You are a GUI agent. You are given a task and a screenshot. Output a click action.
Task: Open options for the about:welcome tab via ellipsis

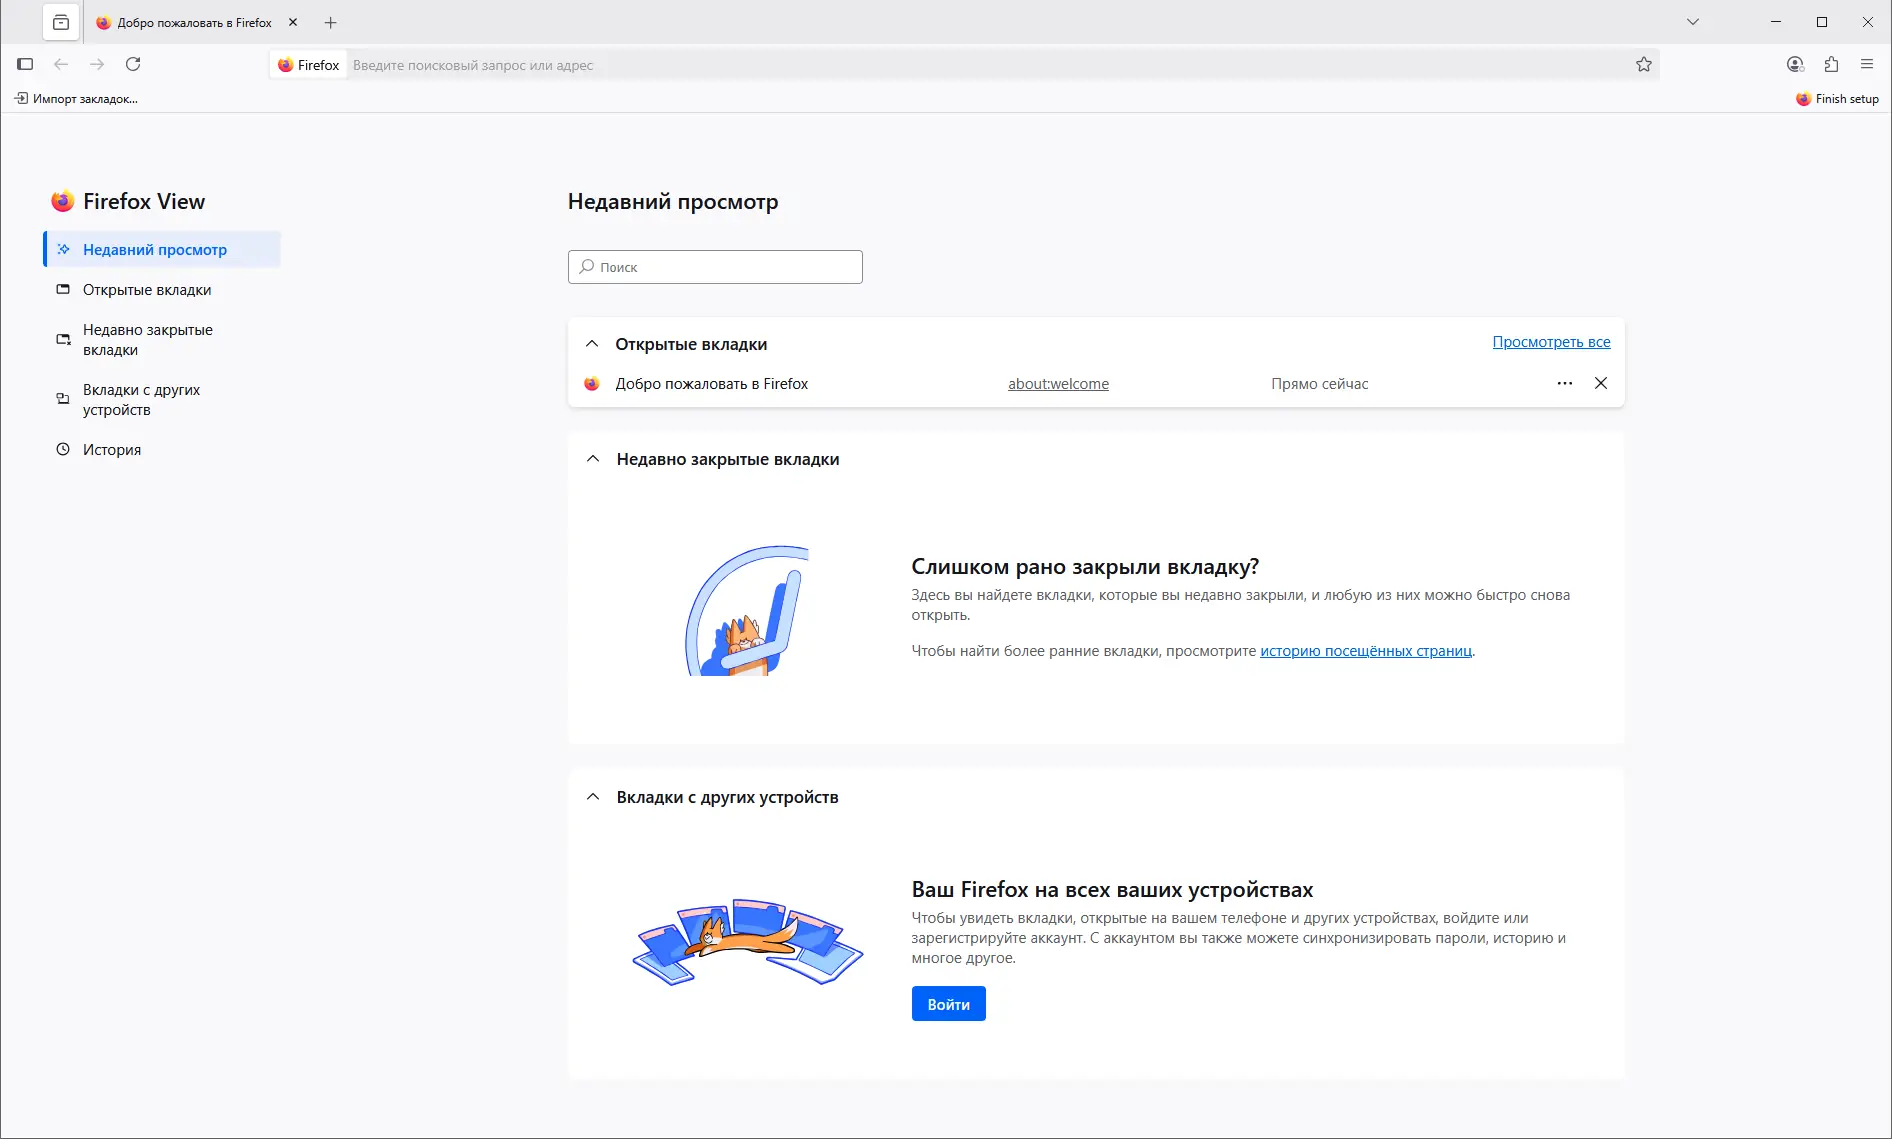point(1564,383)
